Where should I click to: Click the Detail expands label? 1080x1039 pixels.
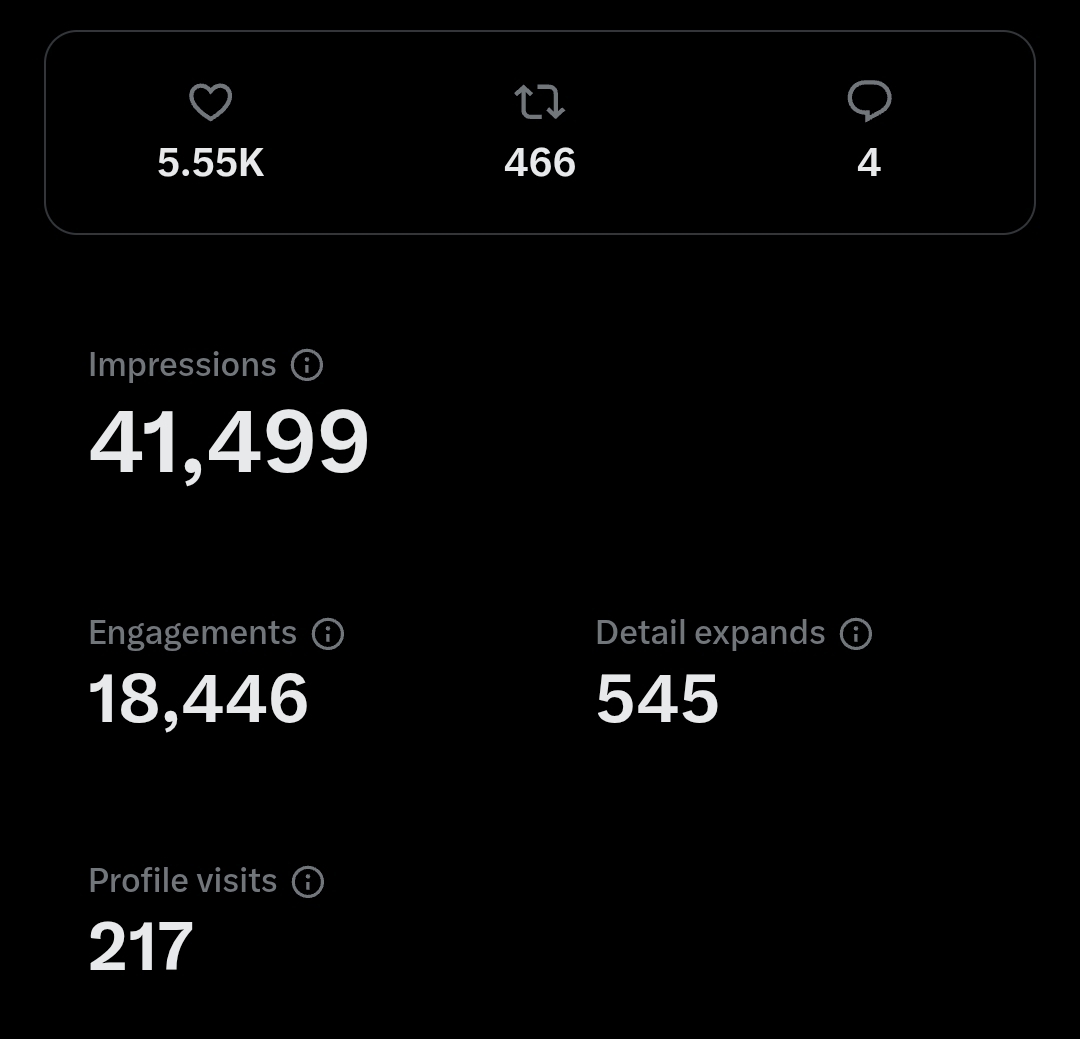click(710, 633)
